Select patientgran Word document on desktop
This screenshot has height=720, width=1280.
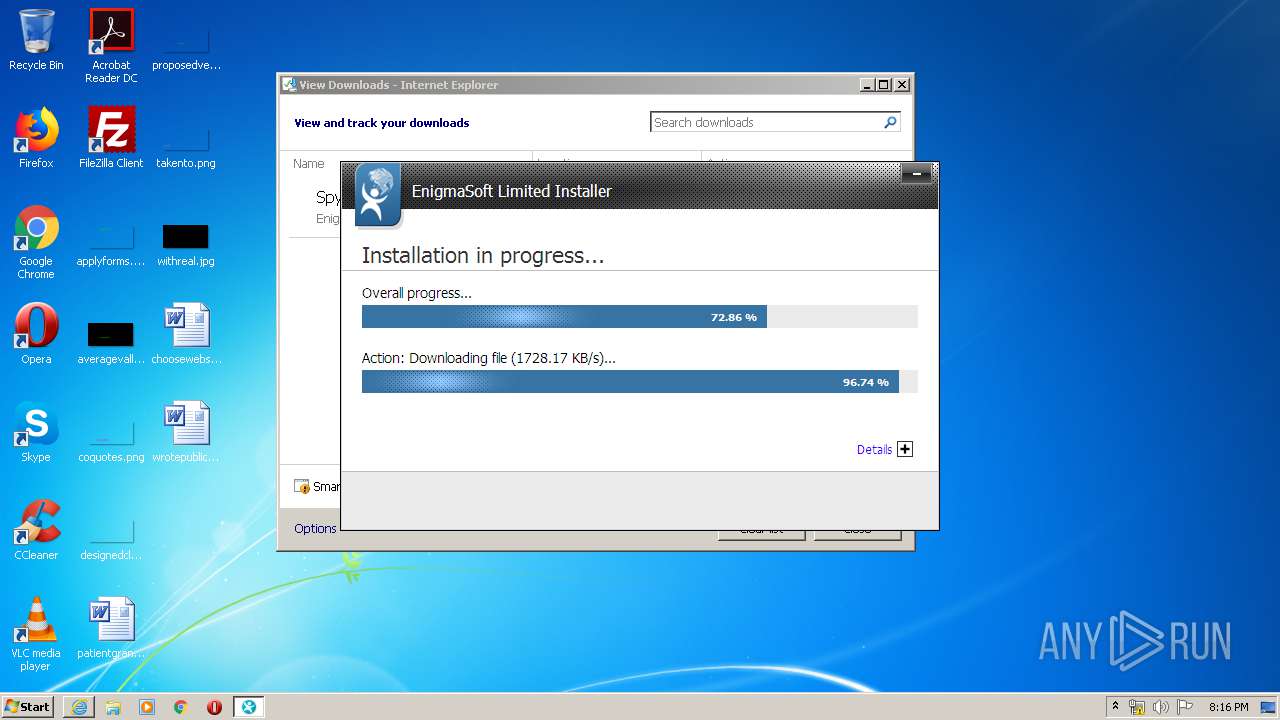click(111, 628)
